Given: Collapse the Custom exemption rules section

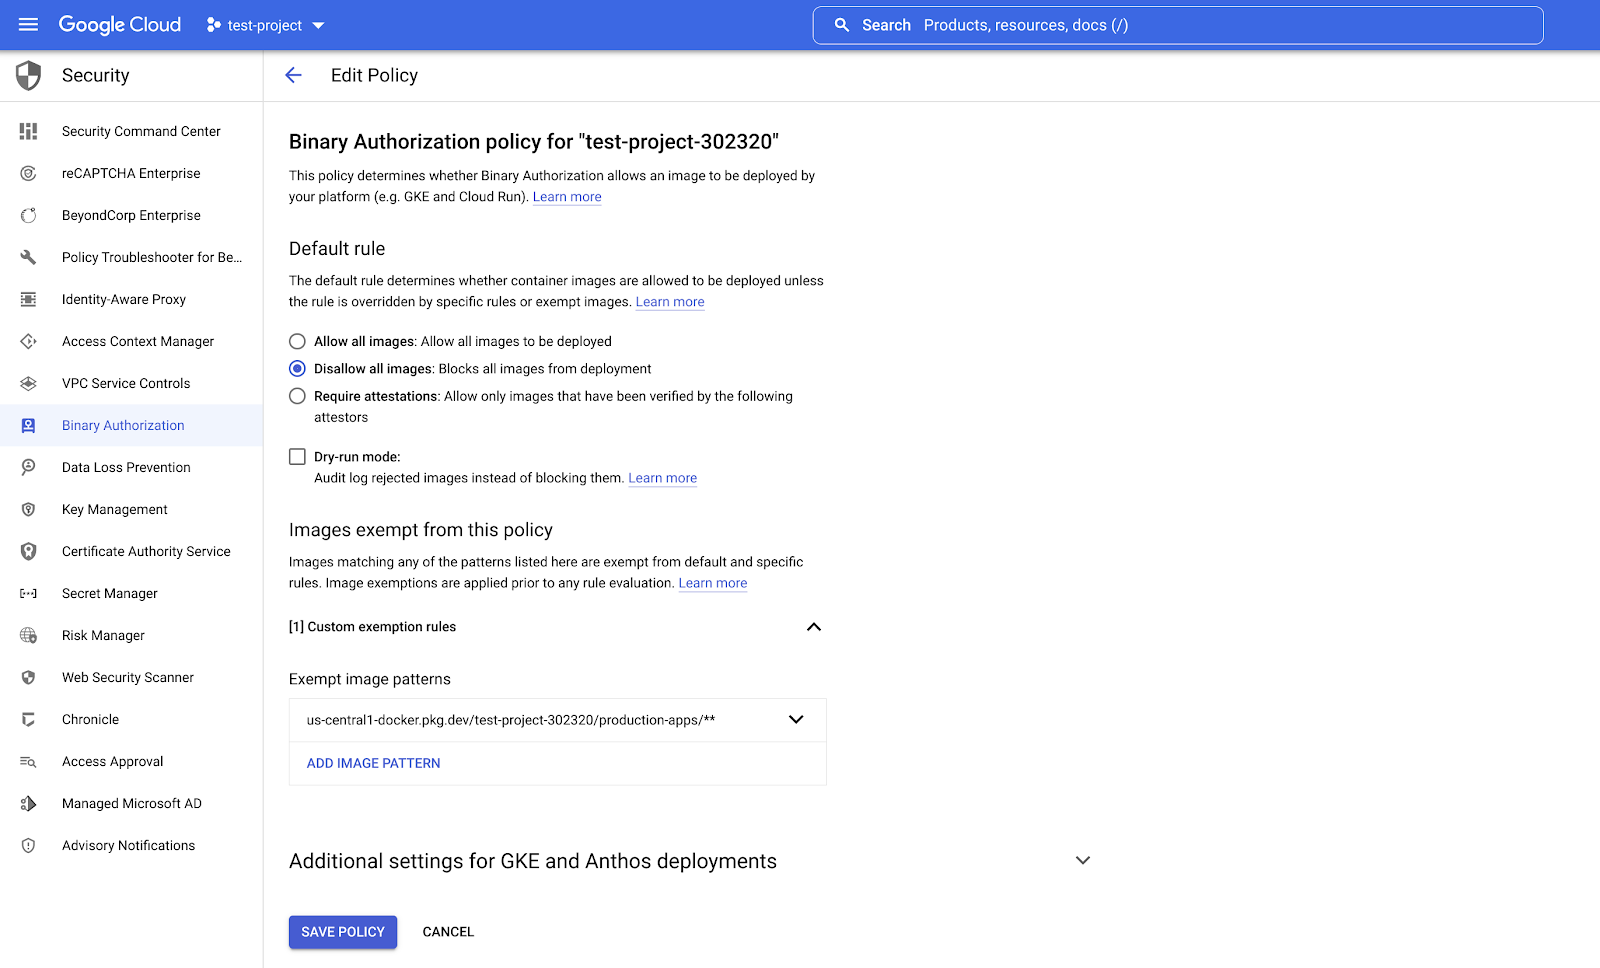Looking at the screenshot, I should tap(814, 627).
